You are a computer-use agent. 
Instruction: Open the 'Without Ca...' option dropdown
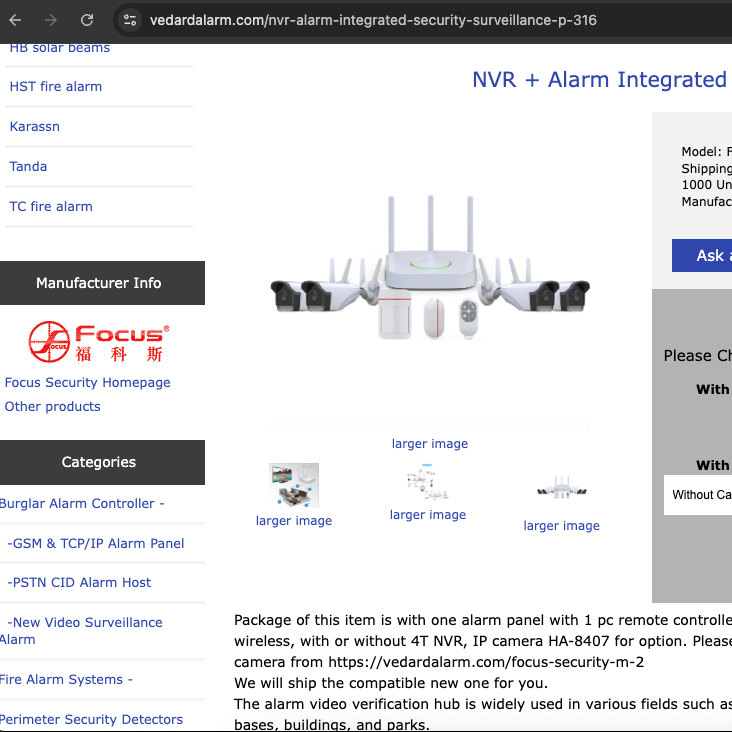698,495
